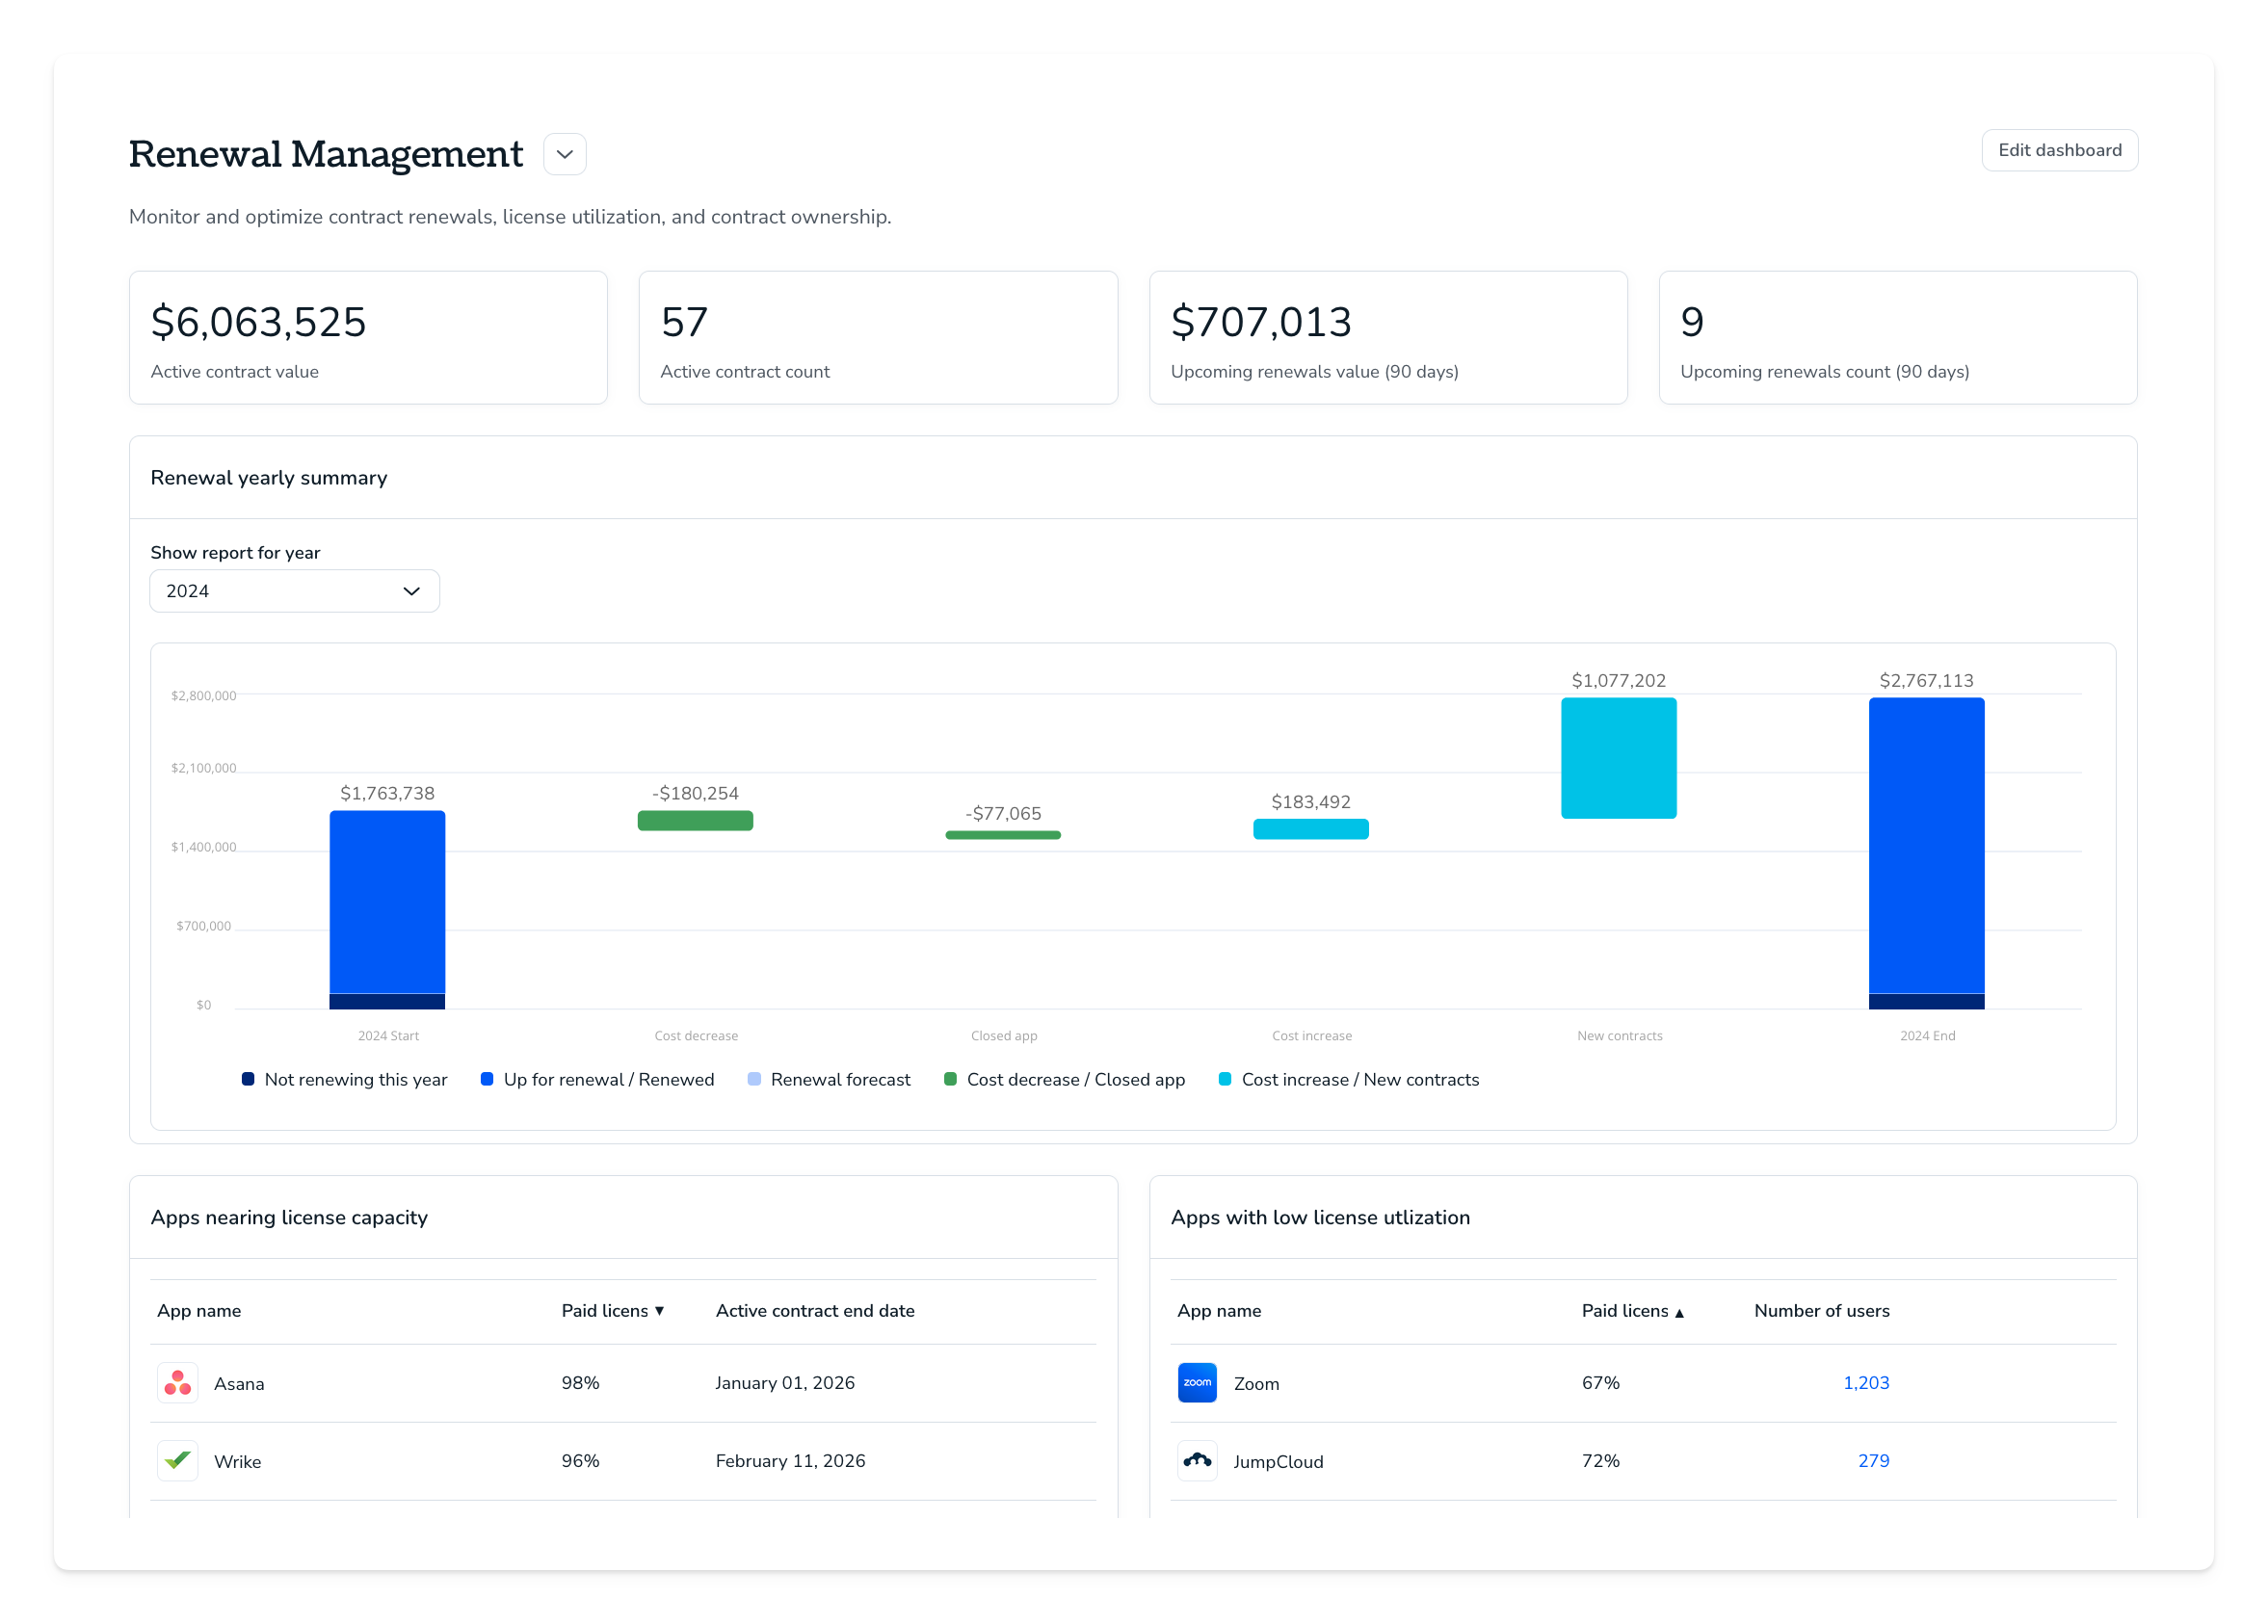Click the Cost decrease green bar
Viewport: 2268px width, 1624px height.
pyautogui.click(x=695, y=821)
